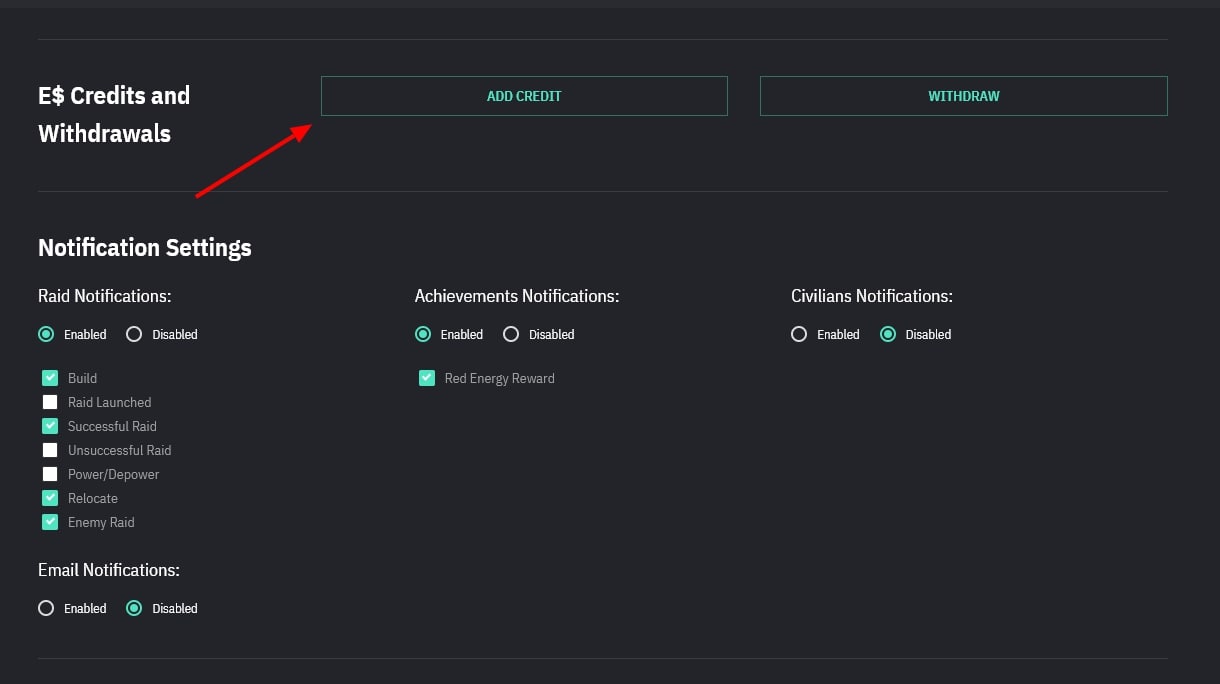Choose Enabled under Achievements Notifications
The image size is (1220, 684).
point(423,334)
